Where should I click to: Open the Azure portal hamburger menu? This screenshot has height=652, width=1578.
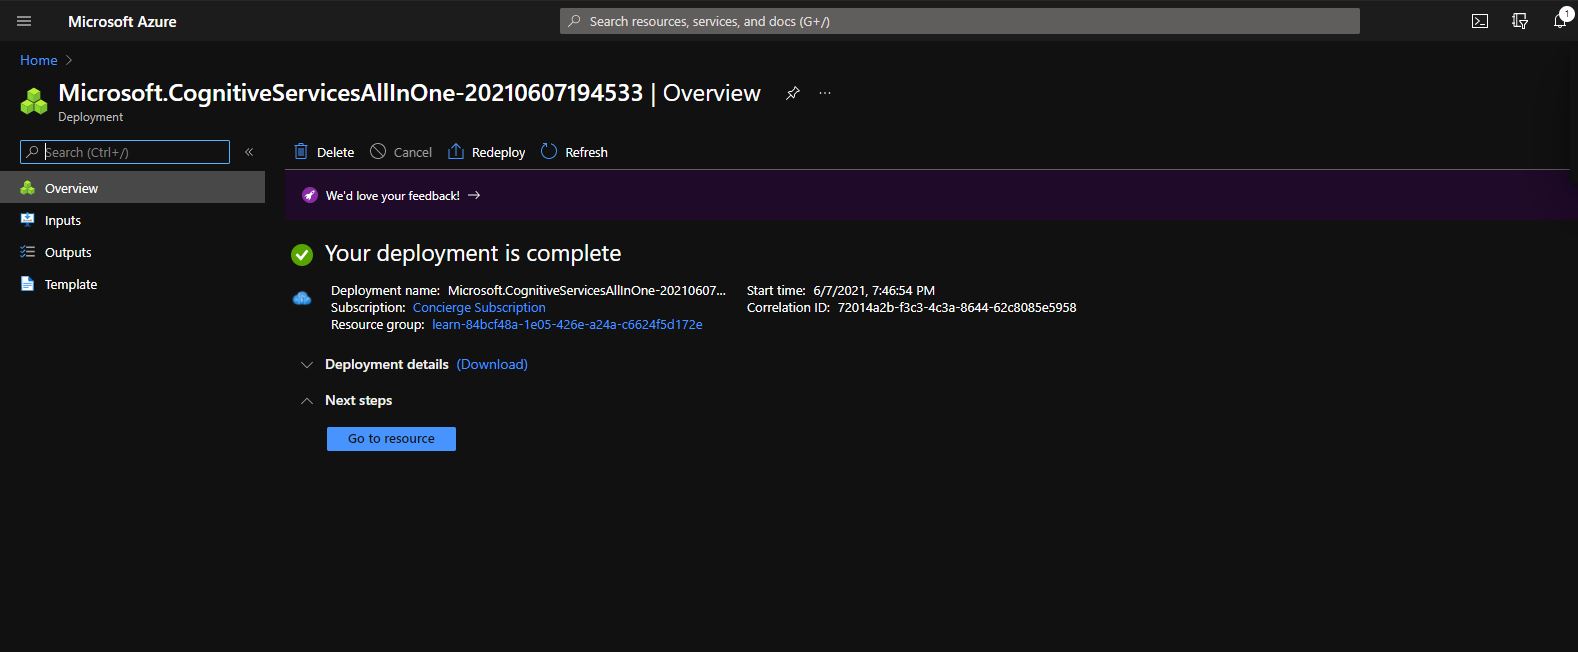[24, 21]
